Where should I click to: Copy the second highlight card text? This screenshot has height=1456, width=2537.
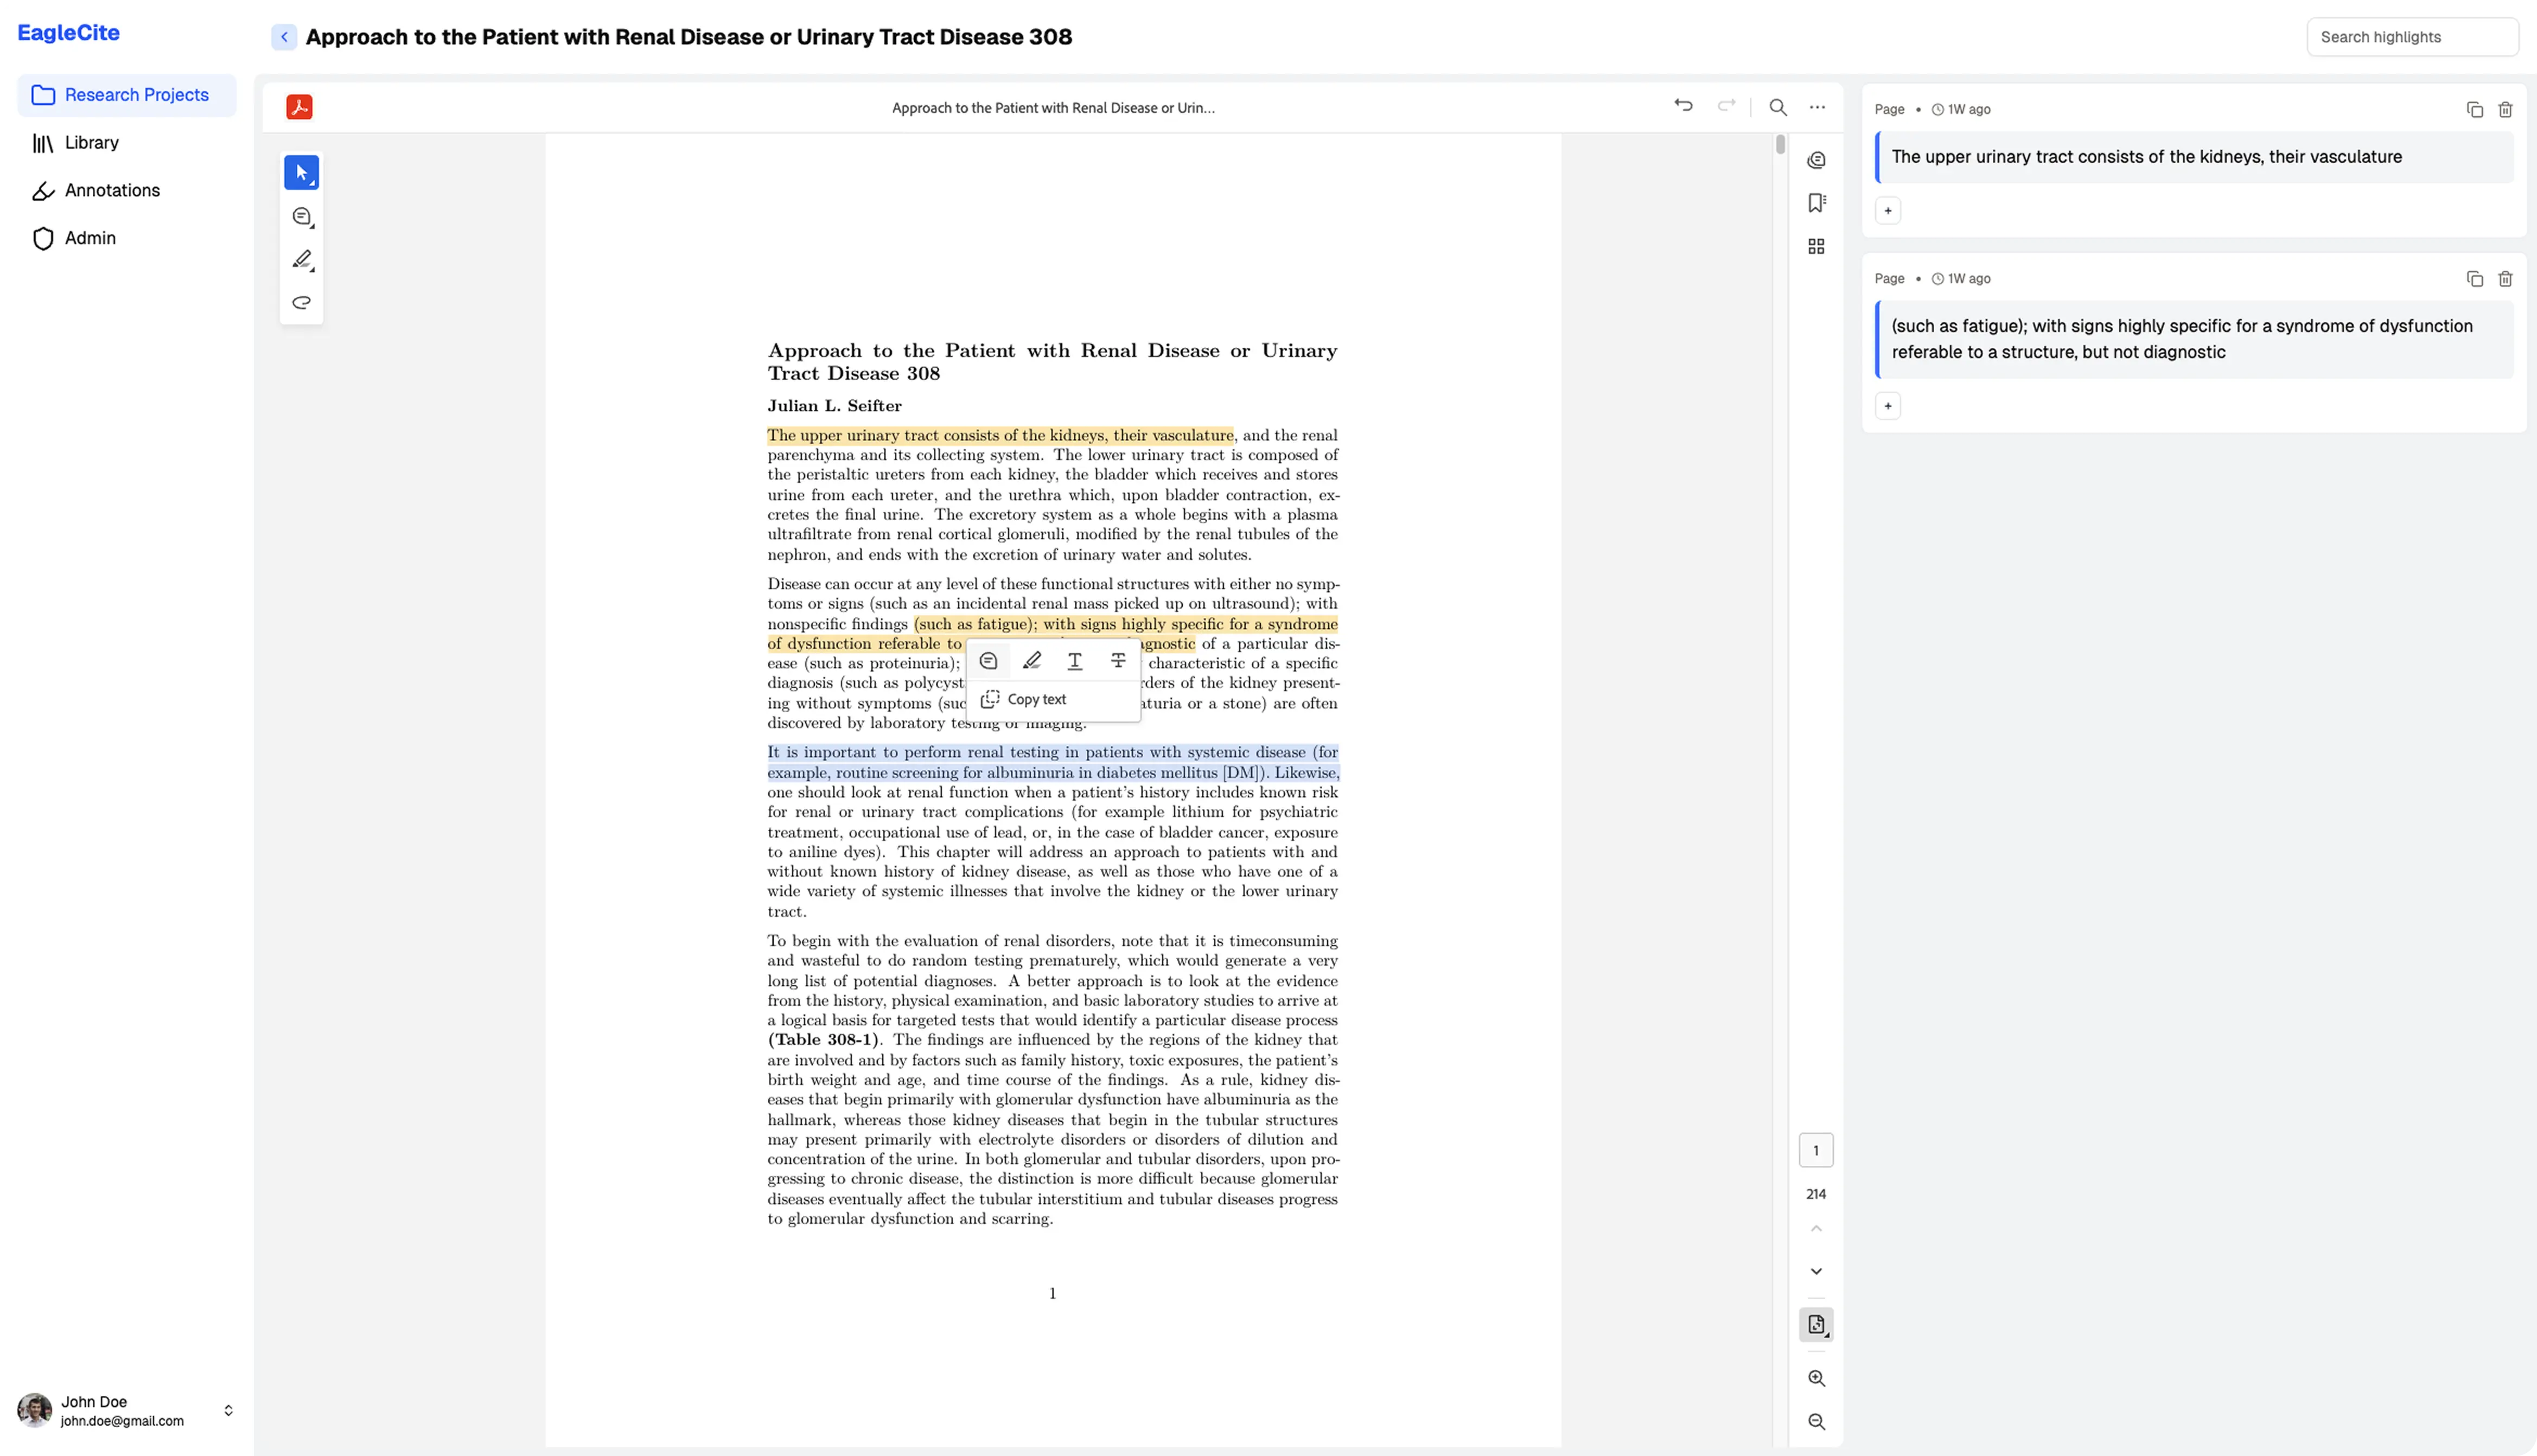click(x=2474, y=279)
